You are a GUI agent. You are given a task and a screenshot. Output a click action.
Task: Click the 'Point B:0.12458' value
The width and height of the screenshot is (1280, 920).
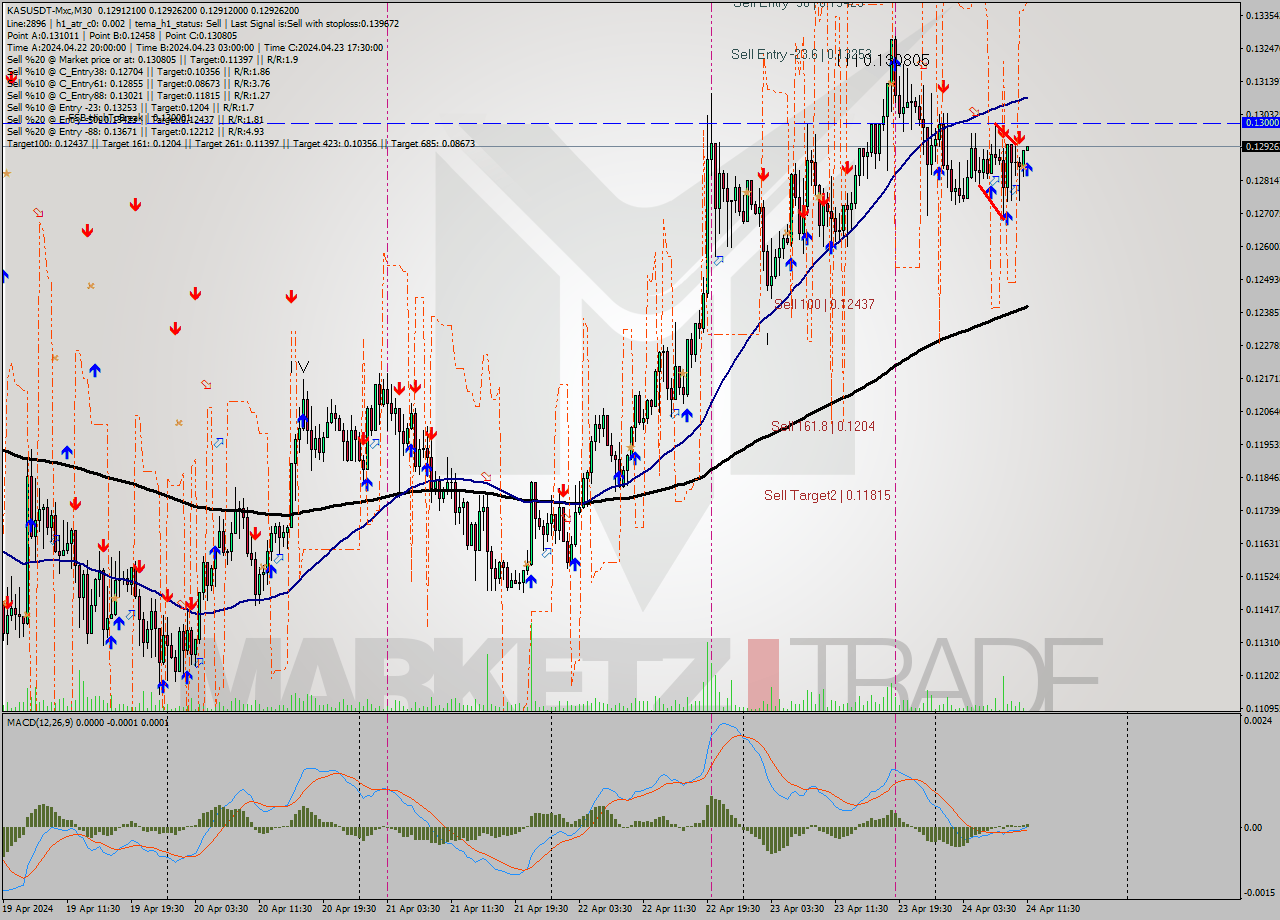point(120,35)
